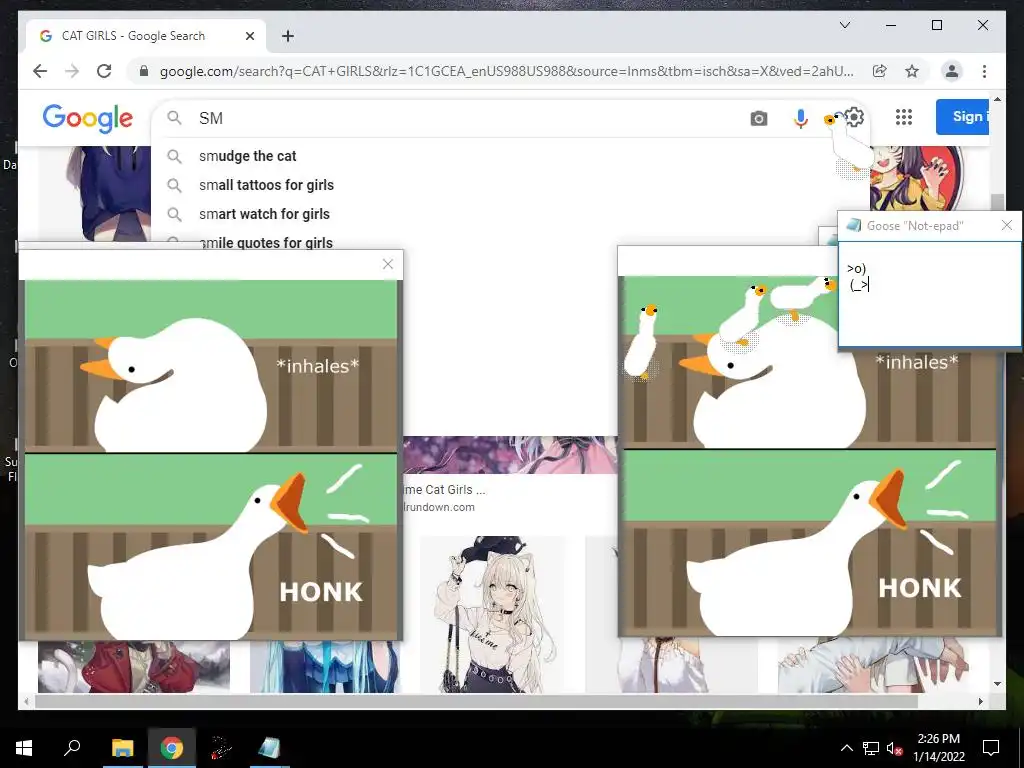This screenshot has width=1024, height=768.
Task: Reload the Google Search page
Action: point(104,71)
